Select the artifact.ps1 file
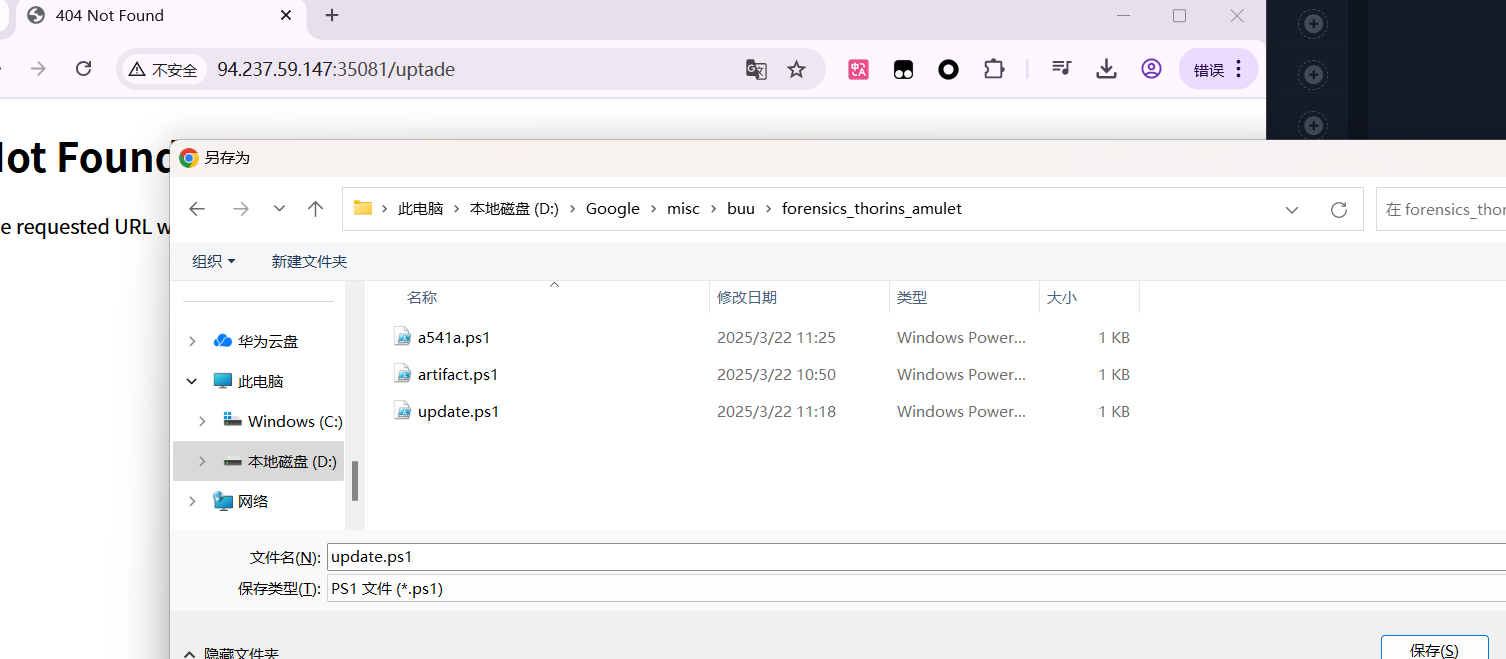Image resolution: width=1506 pixels, height=659 pixels. coord(458,375)
